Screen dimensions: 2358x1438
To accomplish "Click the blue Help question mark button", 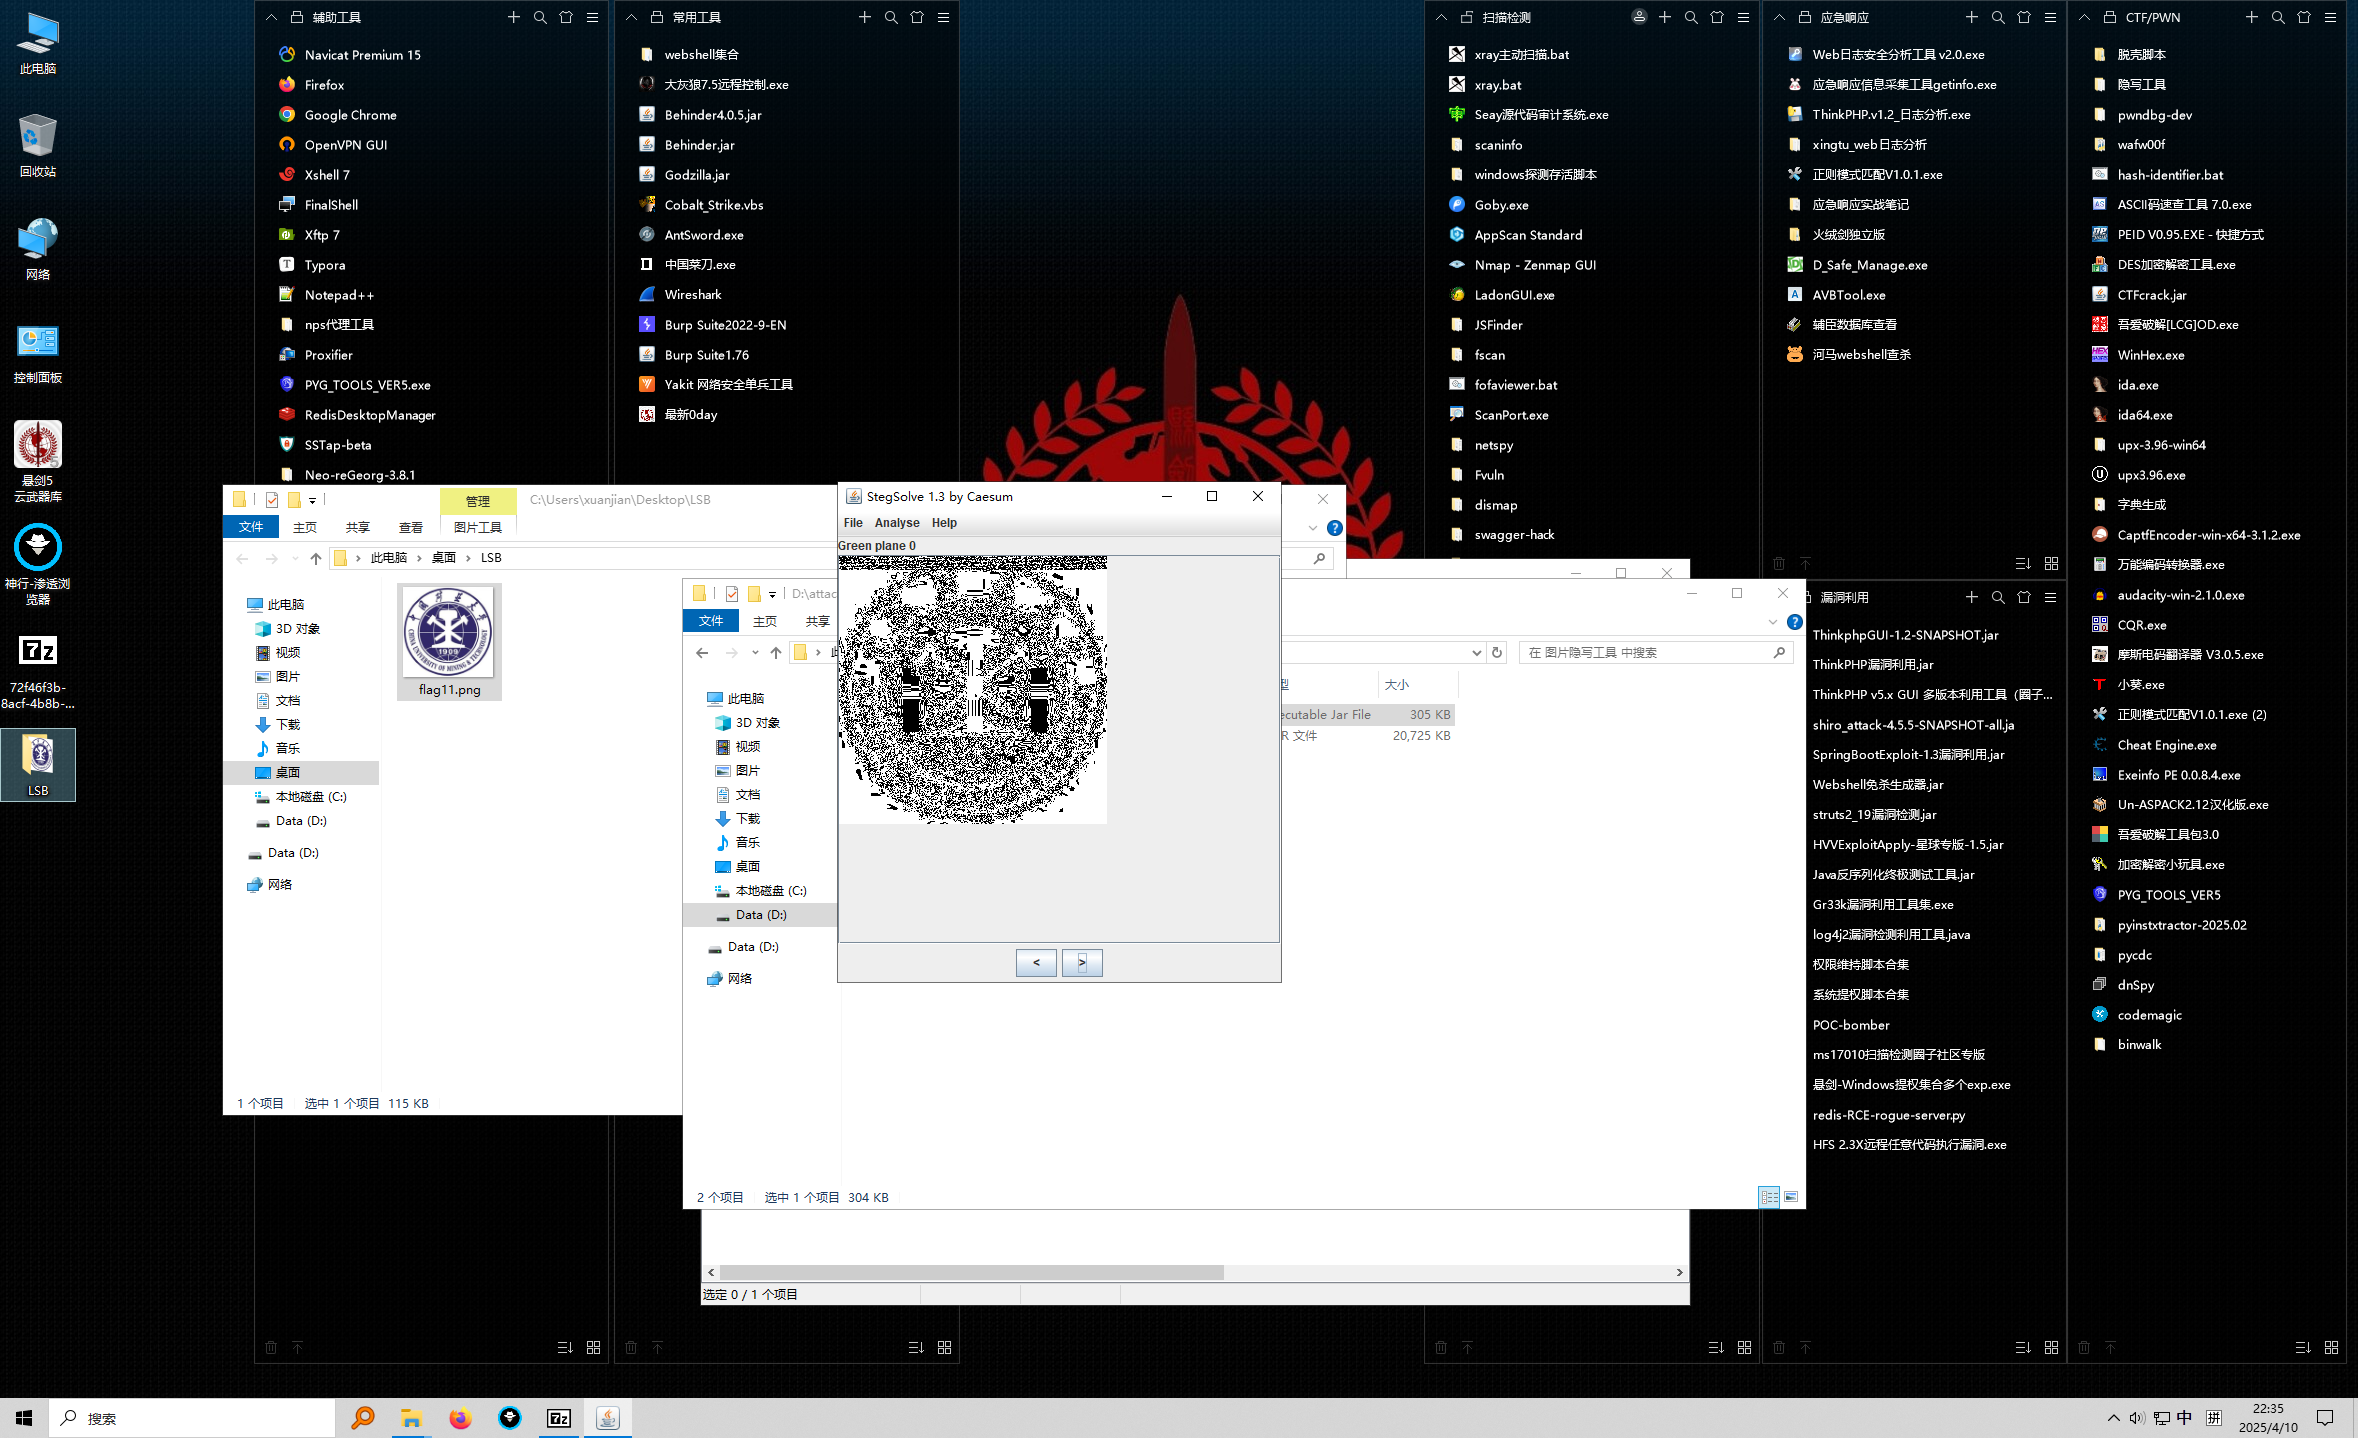I will coord(1335,528).
